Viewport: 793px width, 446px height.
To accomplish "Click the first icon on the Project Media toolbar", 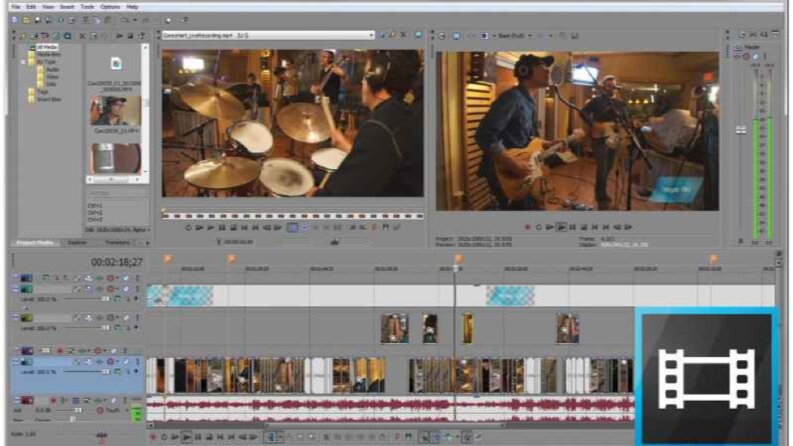I will tap(22, 36).
